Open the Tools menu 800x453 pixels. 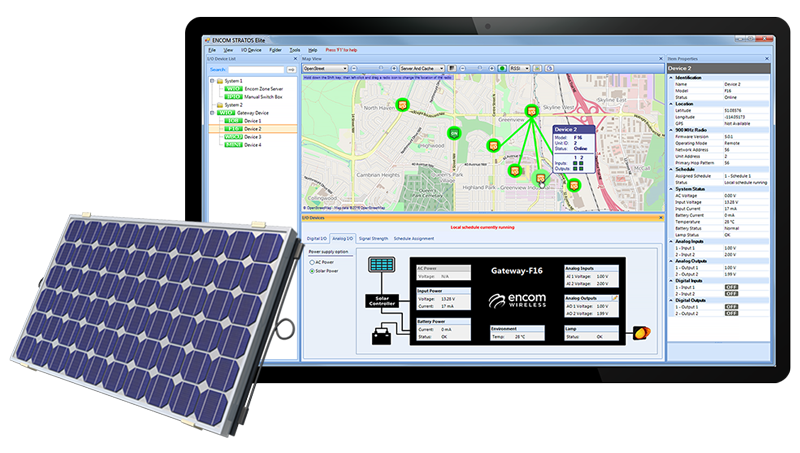coord(295,50)
